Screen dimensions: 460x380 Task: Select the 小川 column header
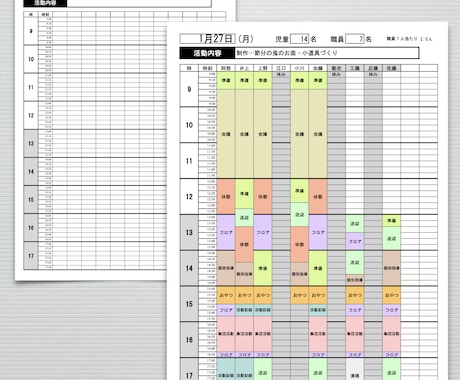[x=299, y=68]
